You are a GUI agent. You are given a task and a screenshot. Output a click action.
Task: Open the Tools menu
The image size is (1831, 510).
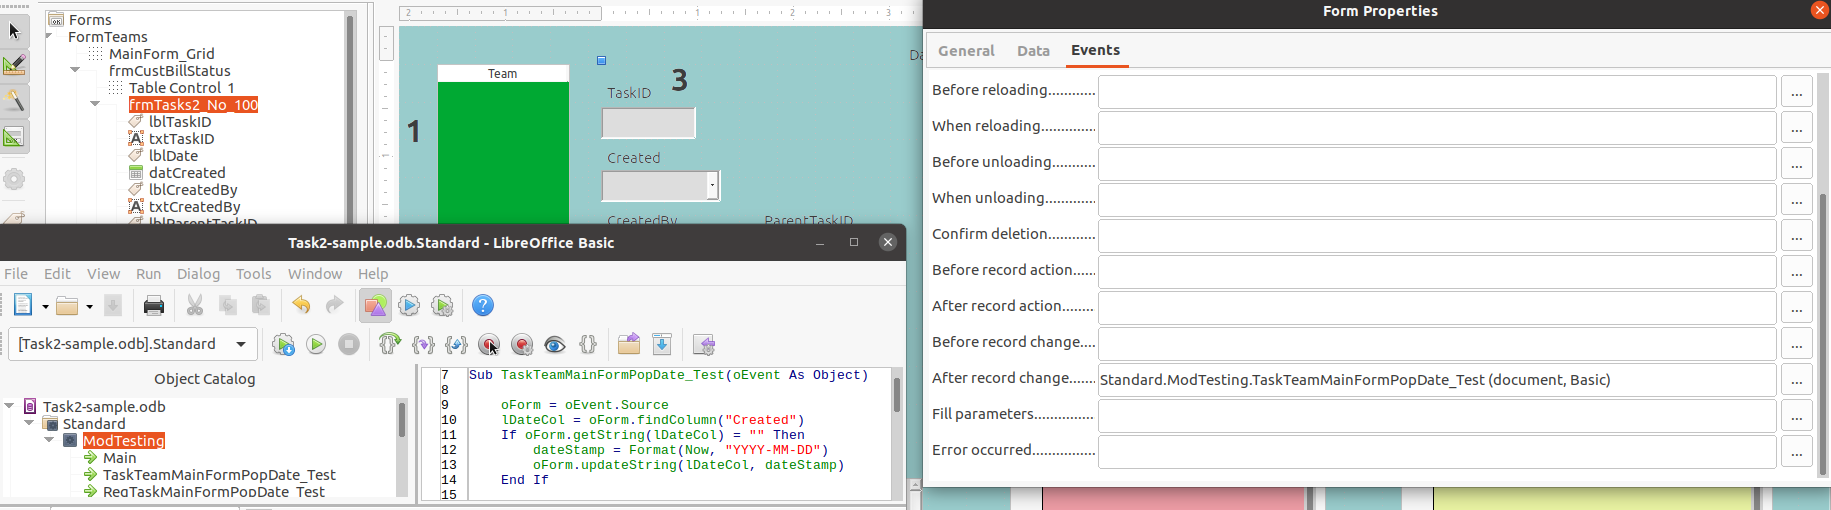pos(253,274)
